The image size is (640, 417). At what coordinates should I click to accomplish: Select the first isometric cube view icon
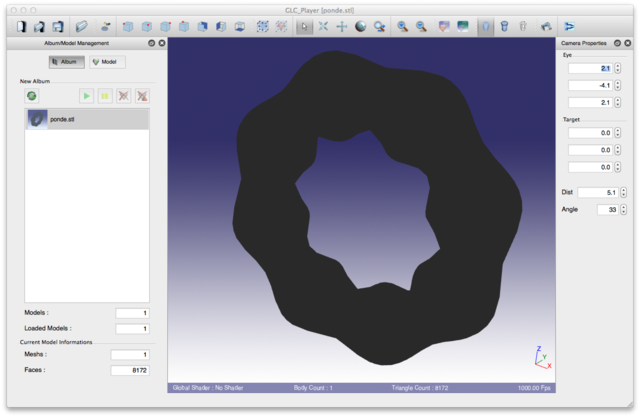click(128, 27)
